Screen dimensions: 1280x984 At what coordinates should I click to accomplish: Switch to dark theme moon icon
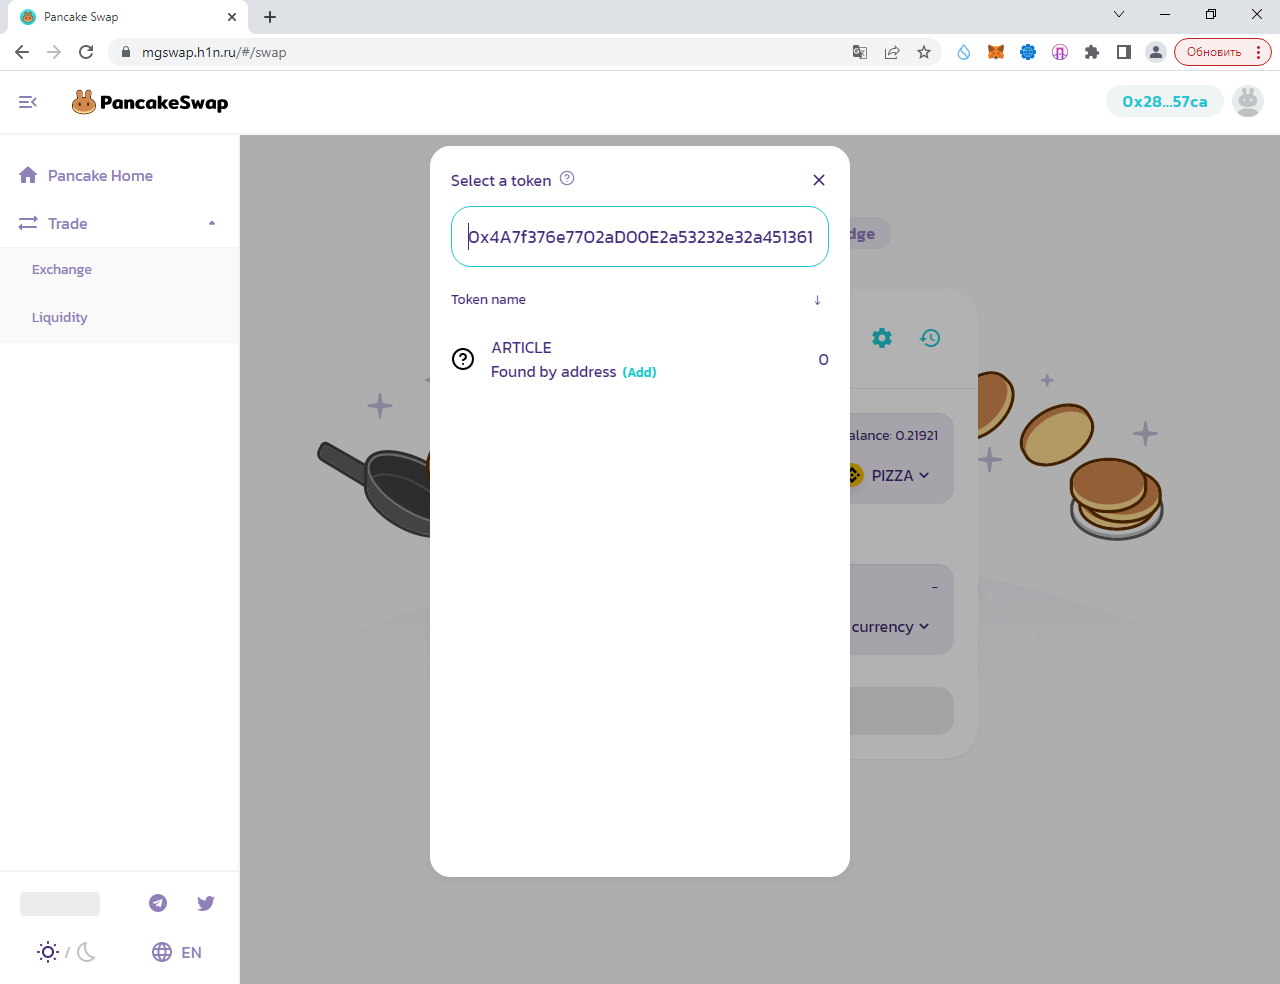pyautogui.click(x=86, y=952)
